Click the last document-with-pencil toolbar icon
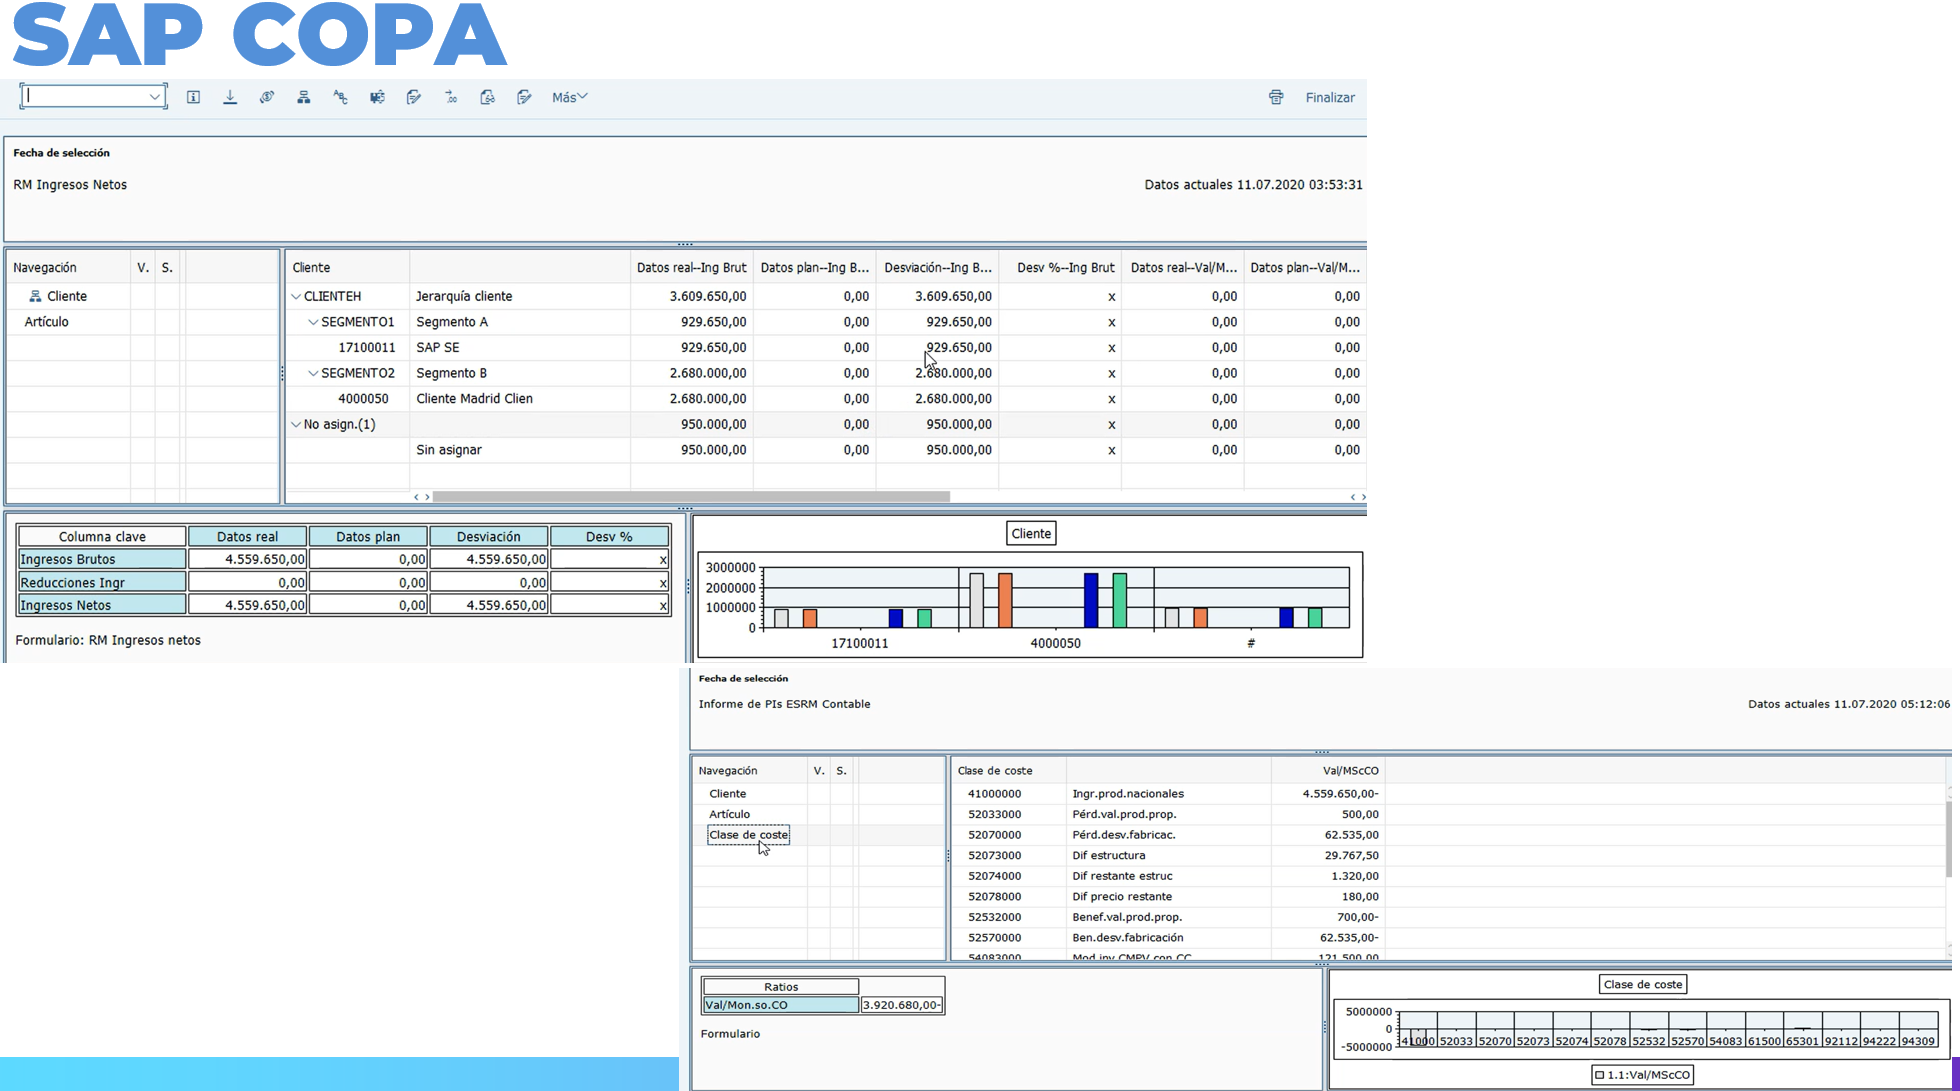 point(524,97)
